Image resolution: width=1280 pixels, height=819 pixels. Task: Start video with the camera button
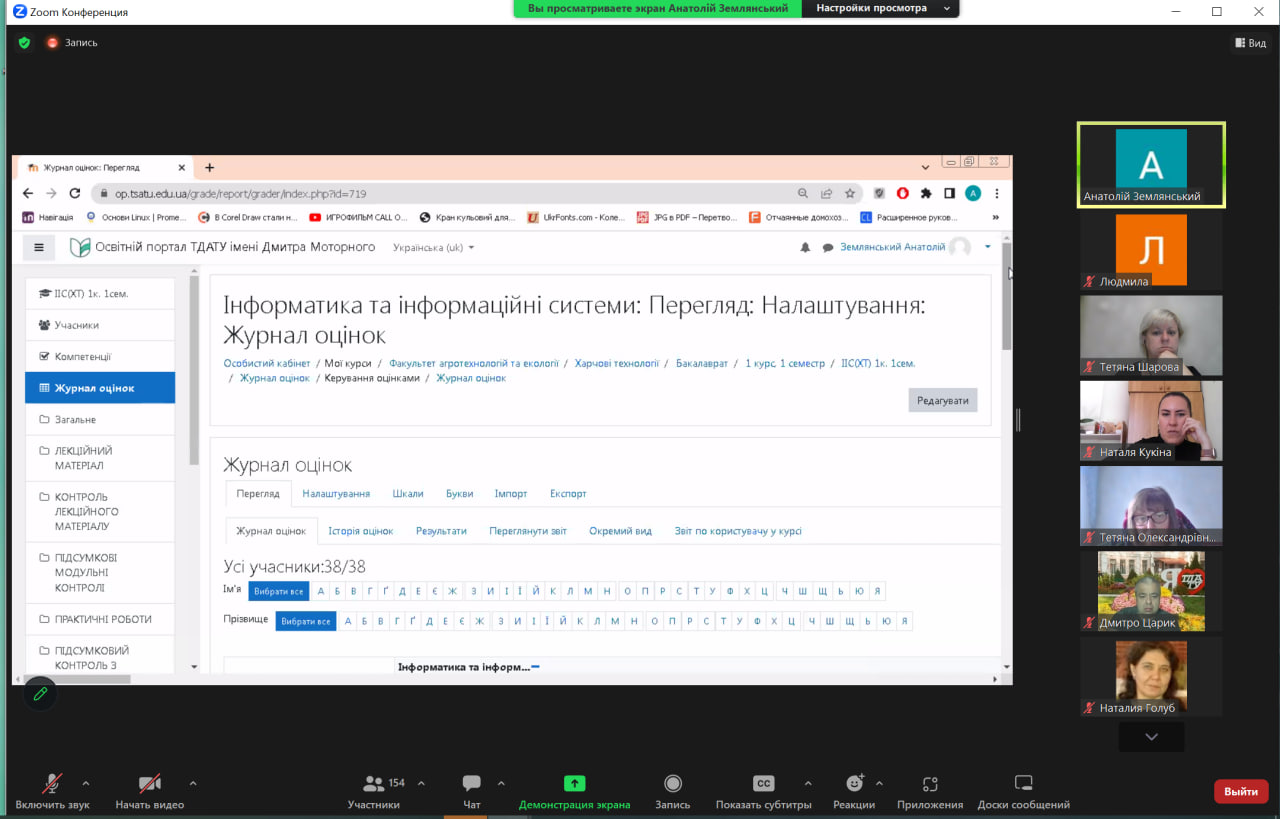tap(150, 784)
